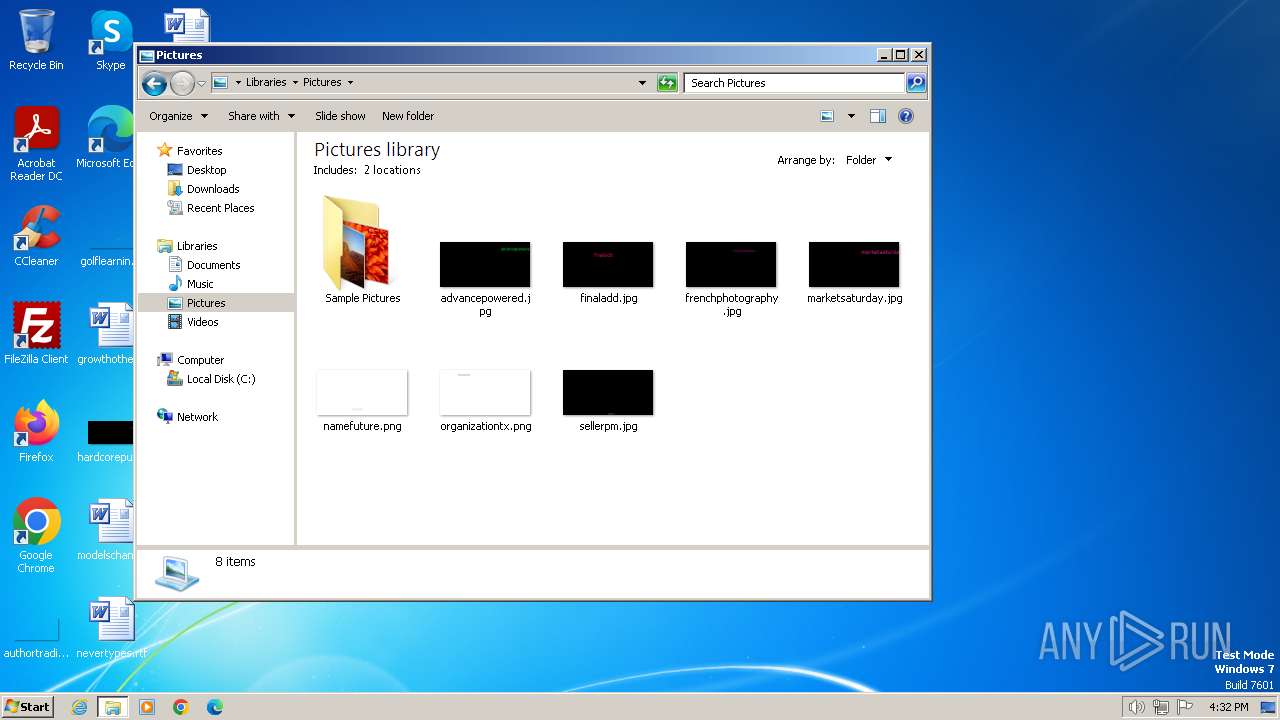
Task: Expand the Pictures breadcrumb arrow
Action: point(350,83)
